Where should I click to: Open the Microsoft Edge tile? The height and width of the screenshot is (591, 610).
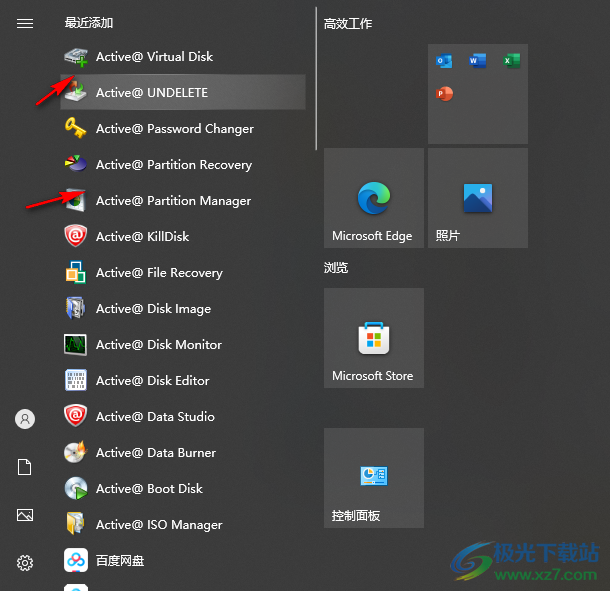pyautogui.click(x=374, y=198)
